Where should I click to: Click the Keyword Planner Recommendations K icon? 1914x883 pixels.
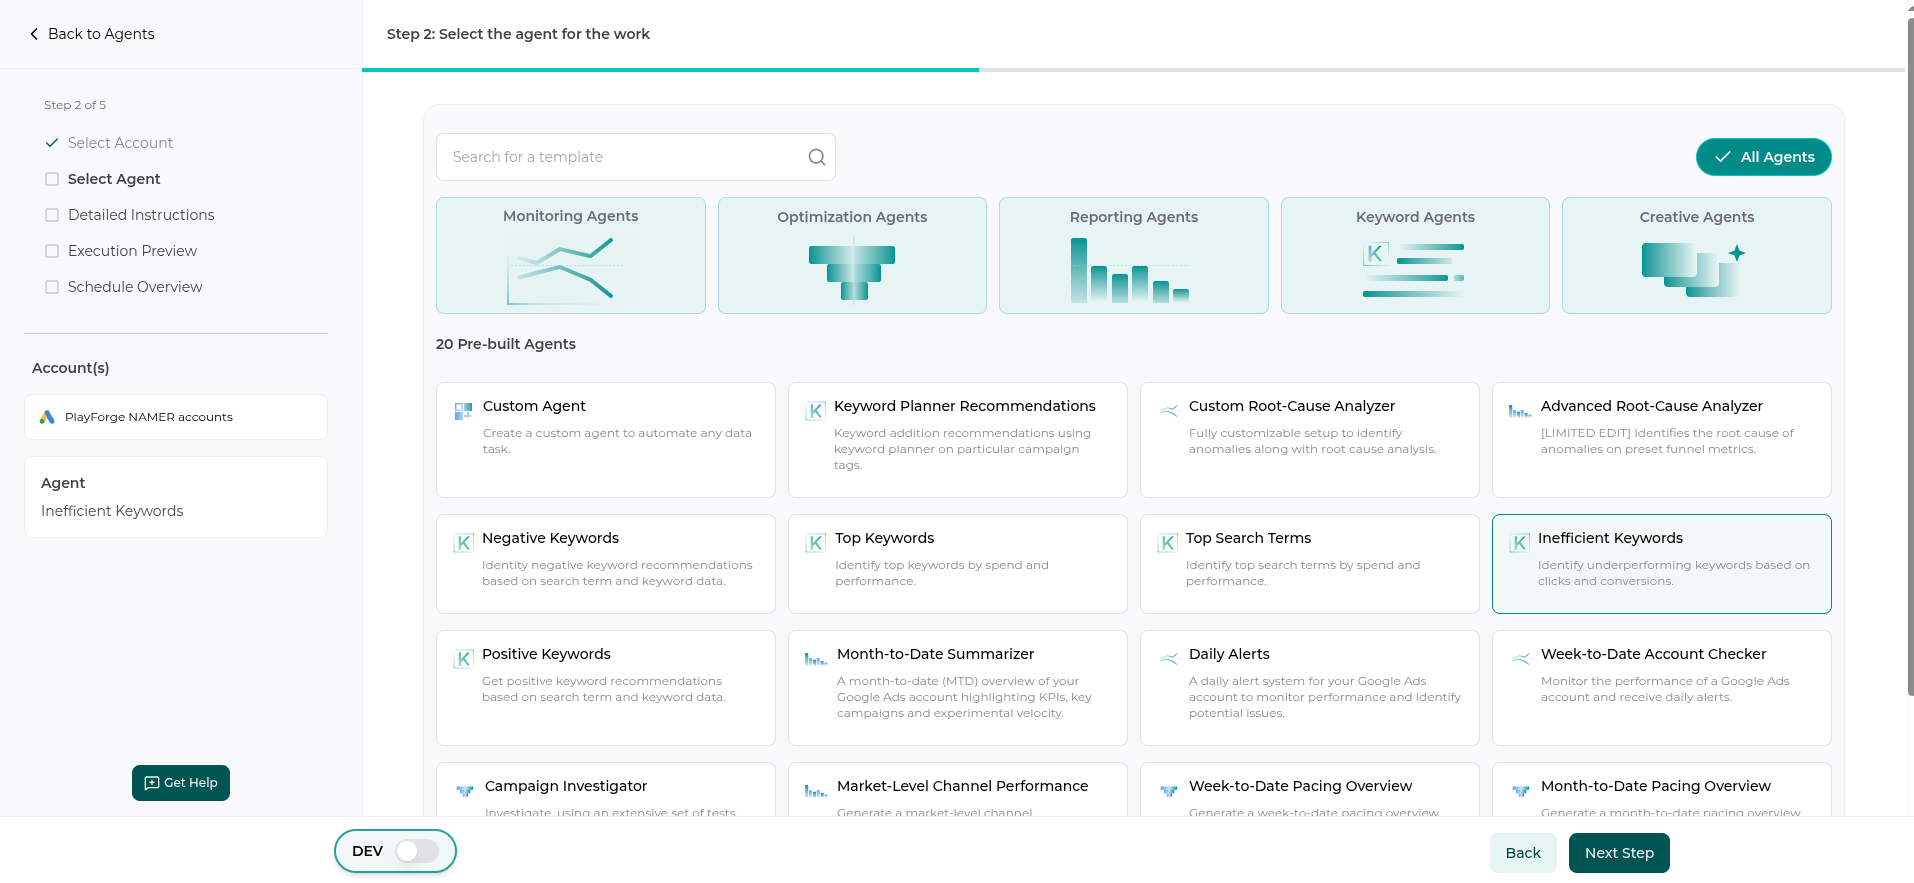coord(816,411)
